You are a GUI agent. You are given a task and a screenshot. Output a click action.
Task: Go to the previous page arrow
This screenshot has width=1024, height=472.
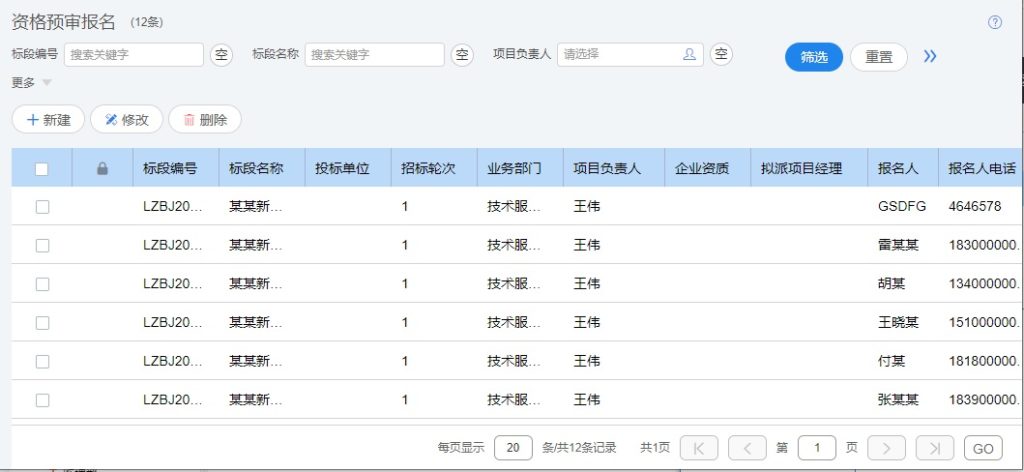click(x=747, y=448)
